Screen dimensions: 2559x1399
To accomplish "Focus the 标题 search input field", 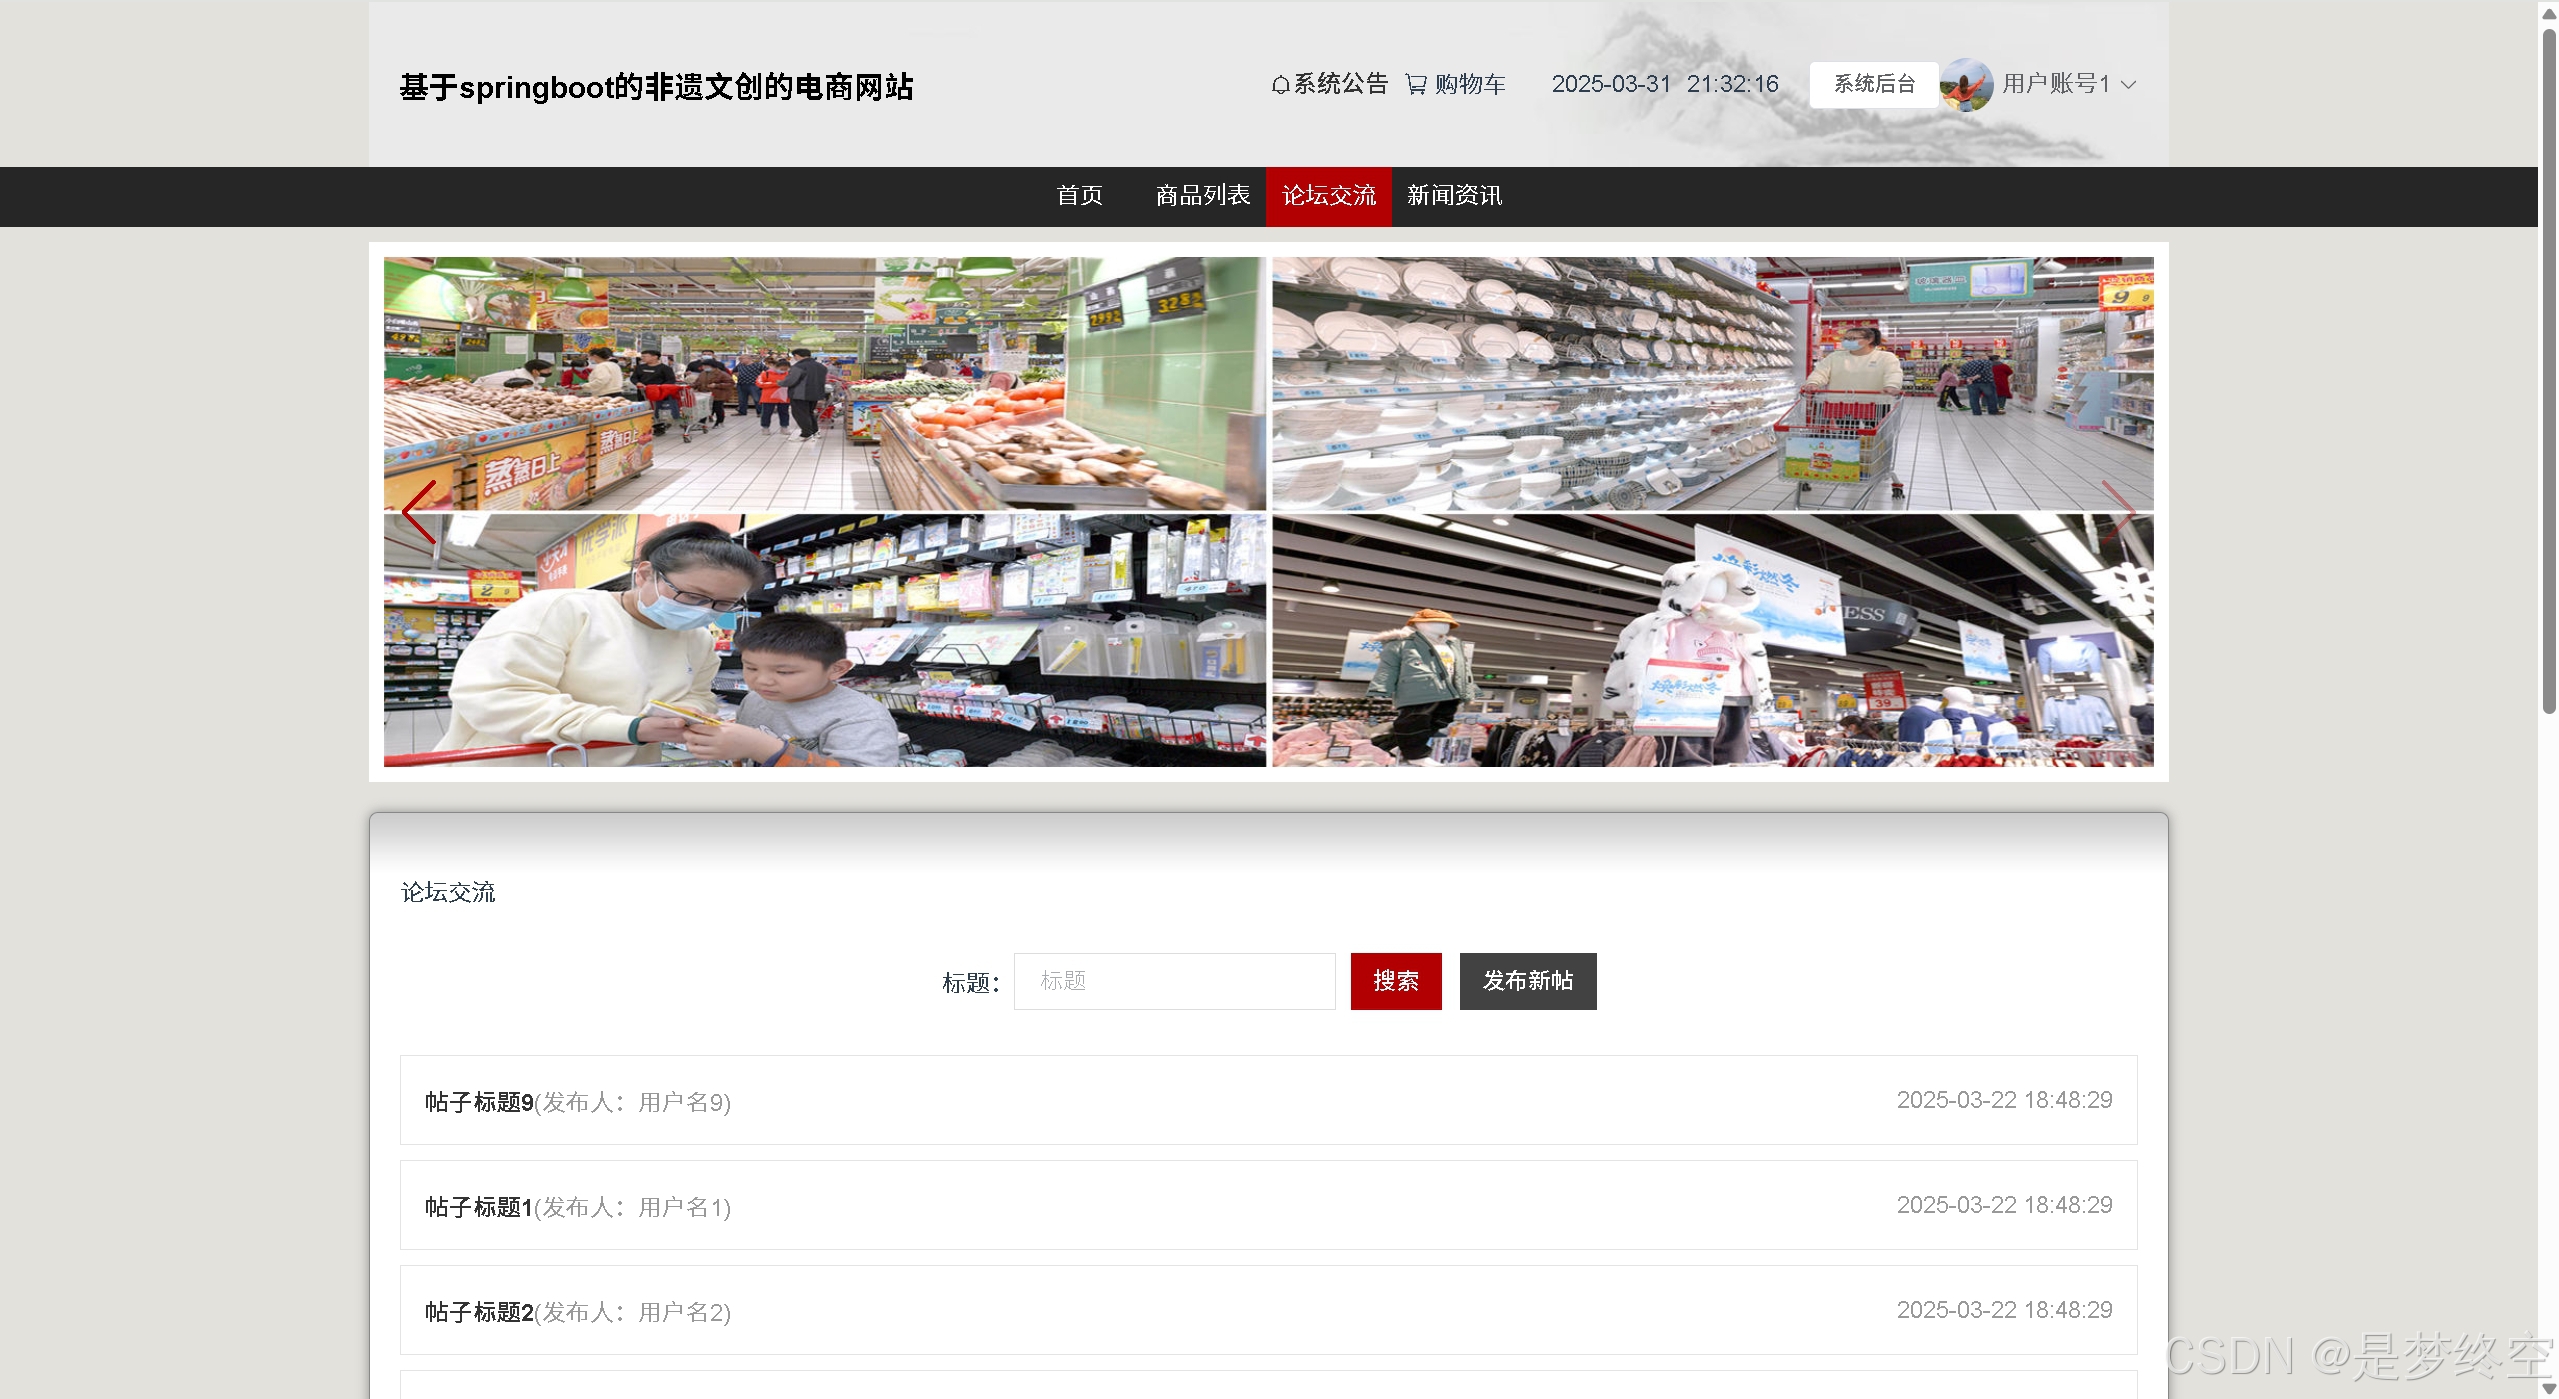I will point(1174,981).
